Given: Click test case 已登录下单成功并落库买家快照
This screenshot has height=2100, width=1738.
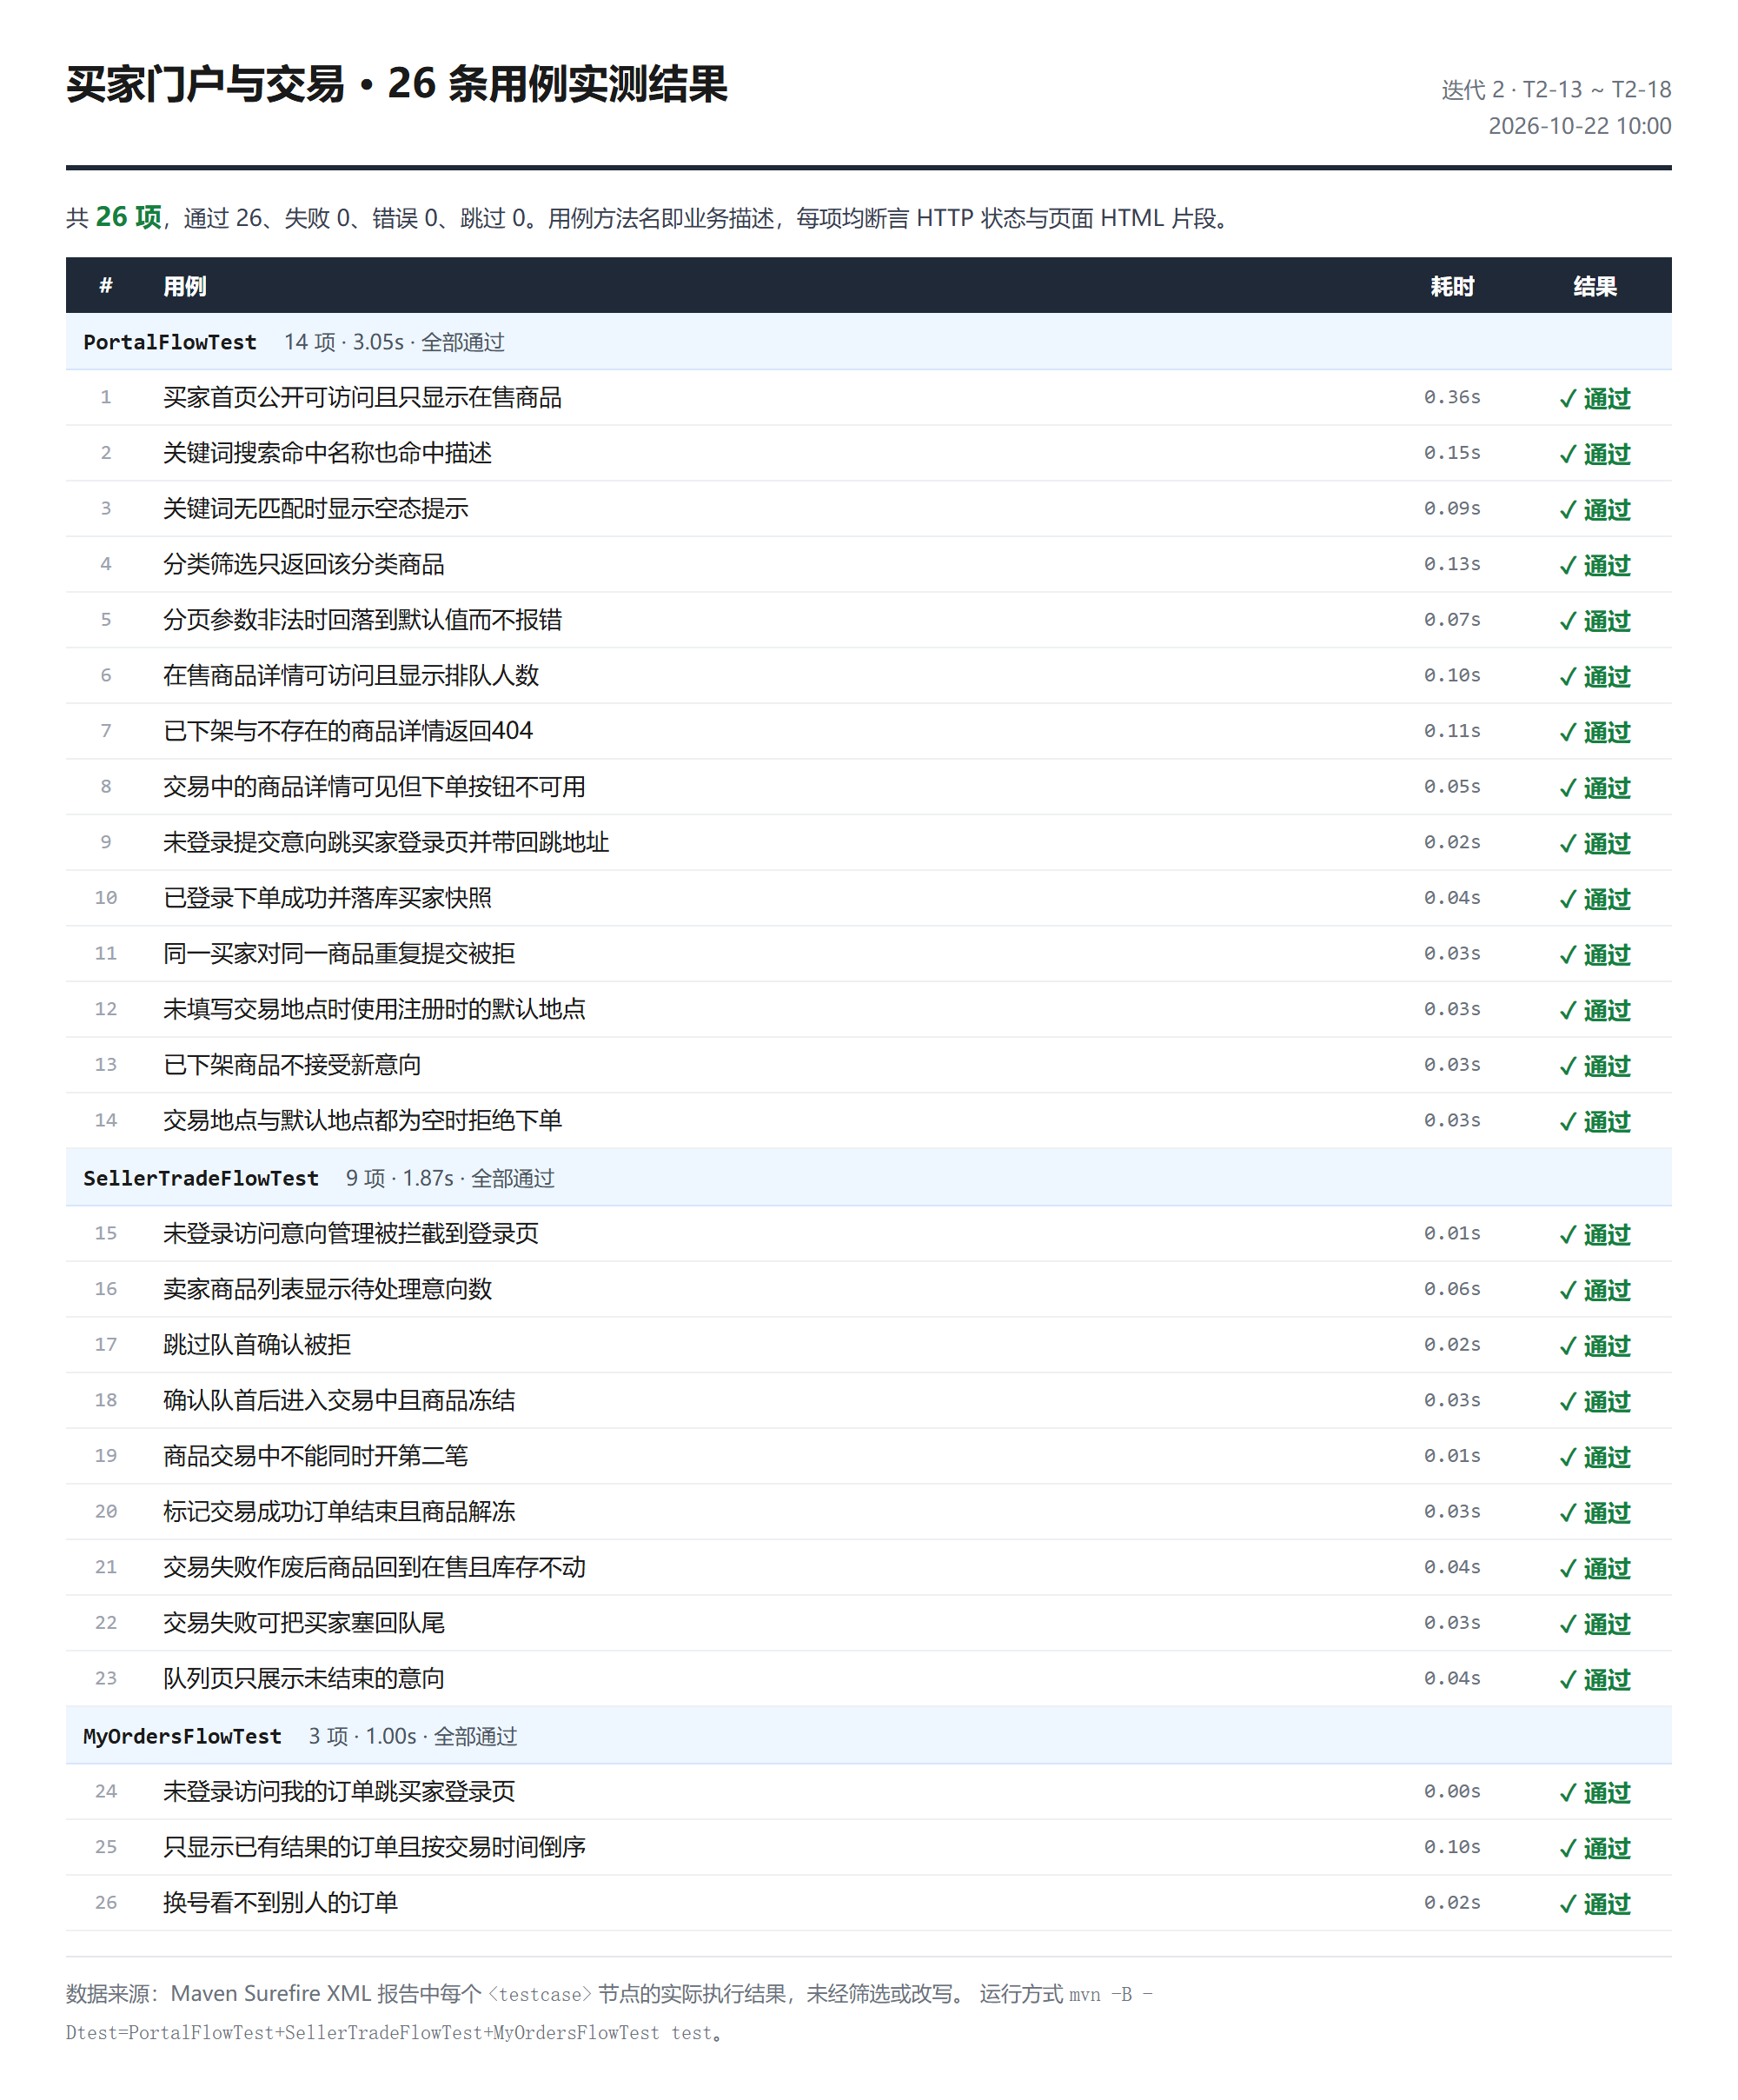Looking at the screenshot, I should pyautogui.click(x=327, y=898).
